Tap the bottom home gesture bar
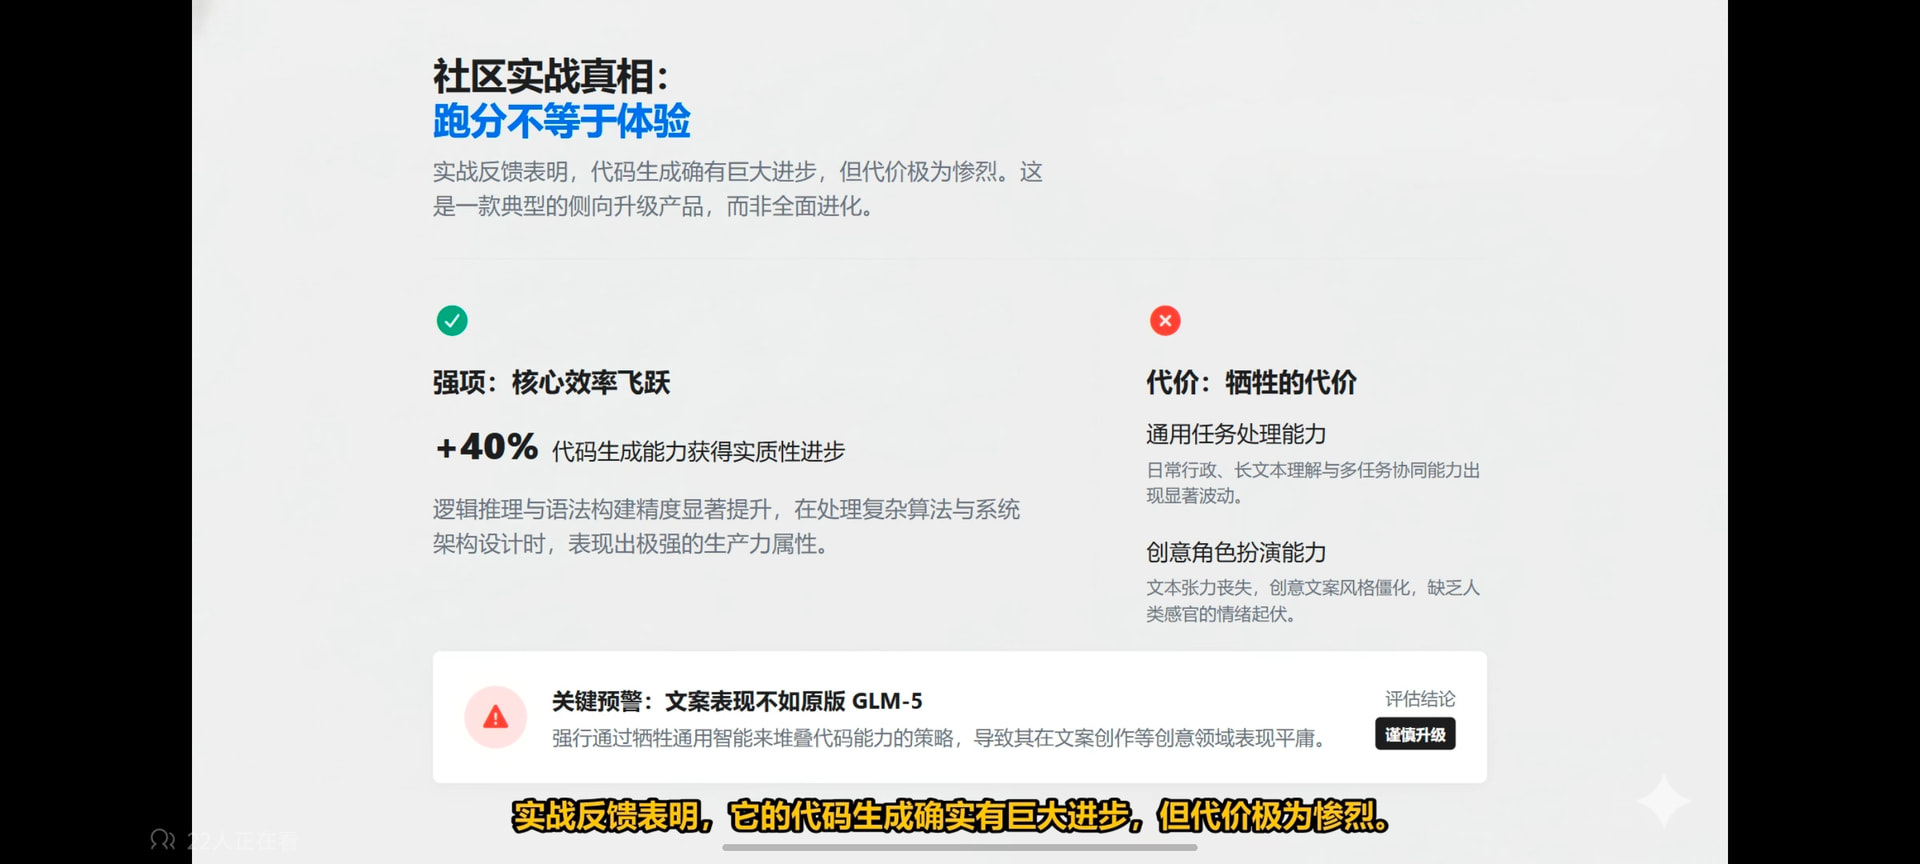 [x=959, y=847]
